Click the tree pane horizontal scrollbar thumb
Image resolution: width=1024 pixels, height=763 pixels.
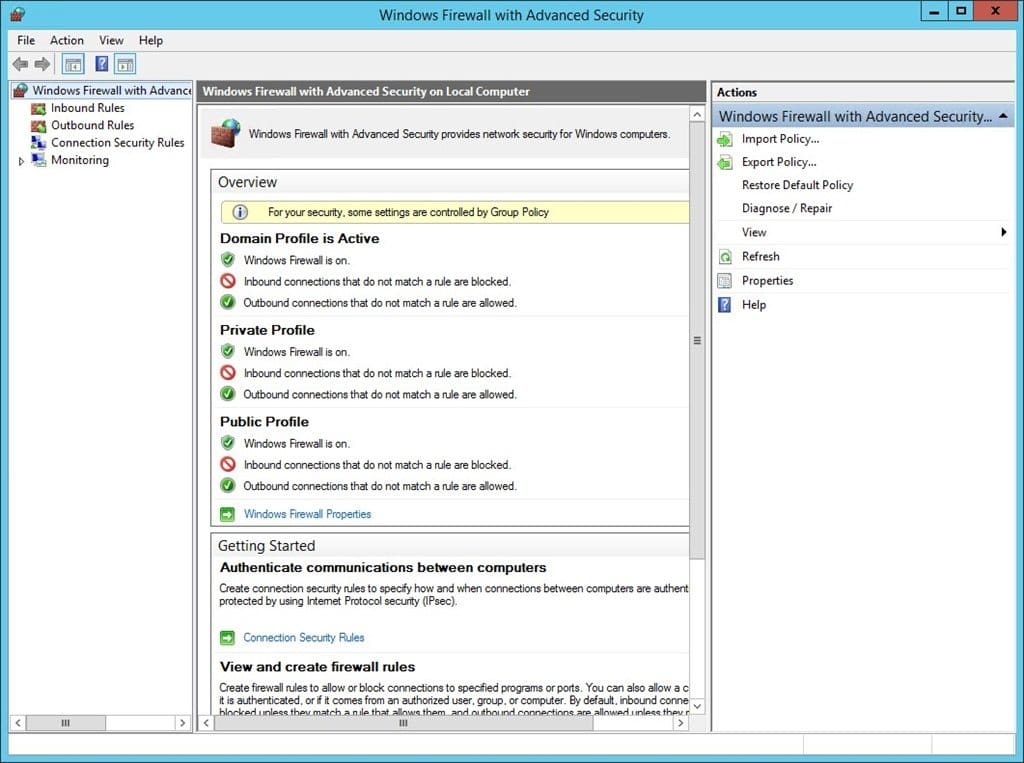coord(65,723)
